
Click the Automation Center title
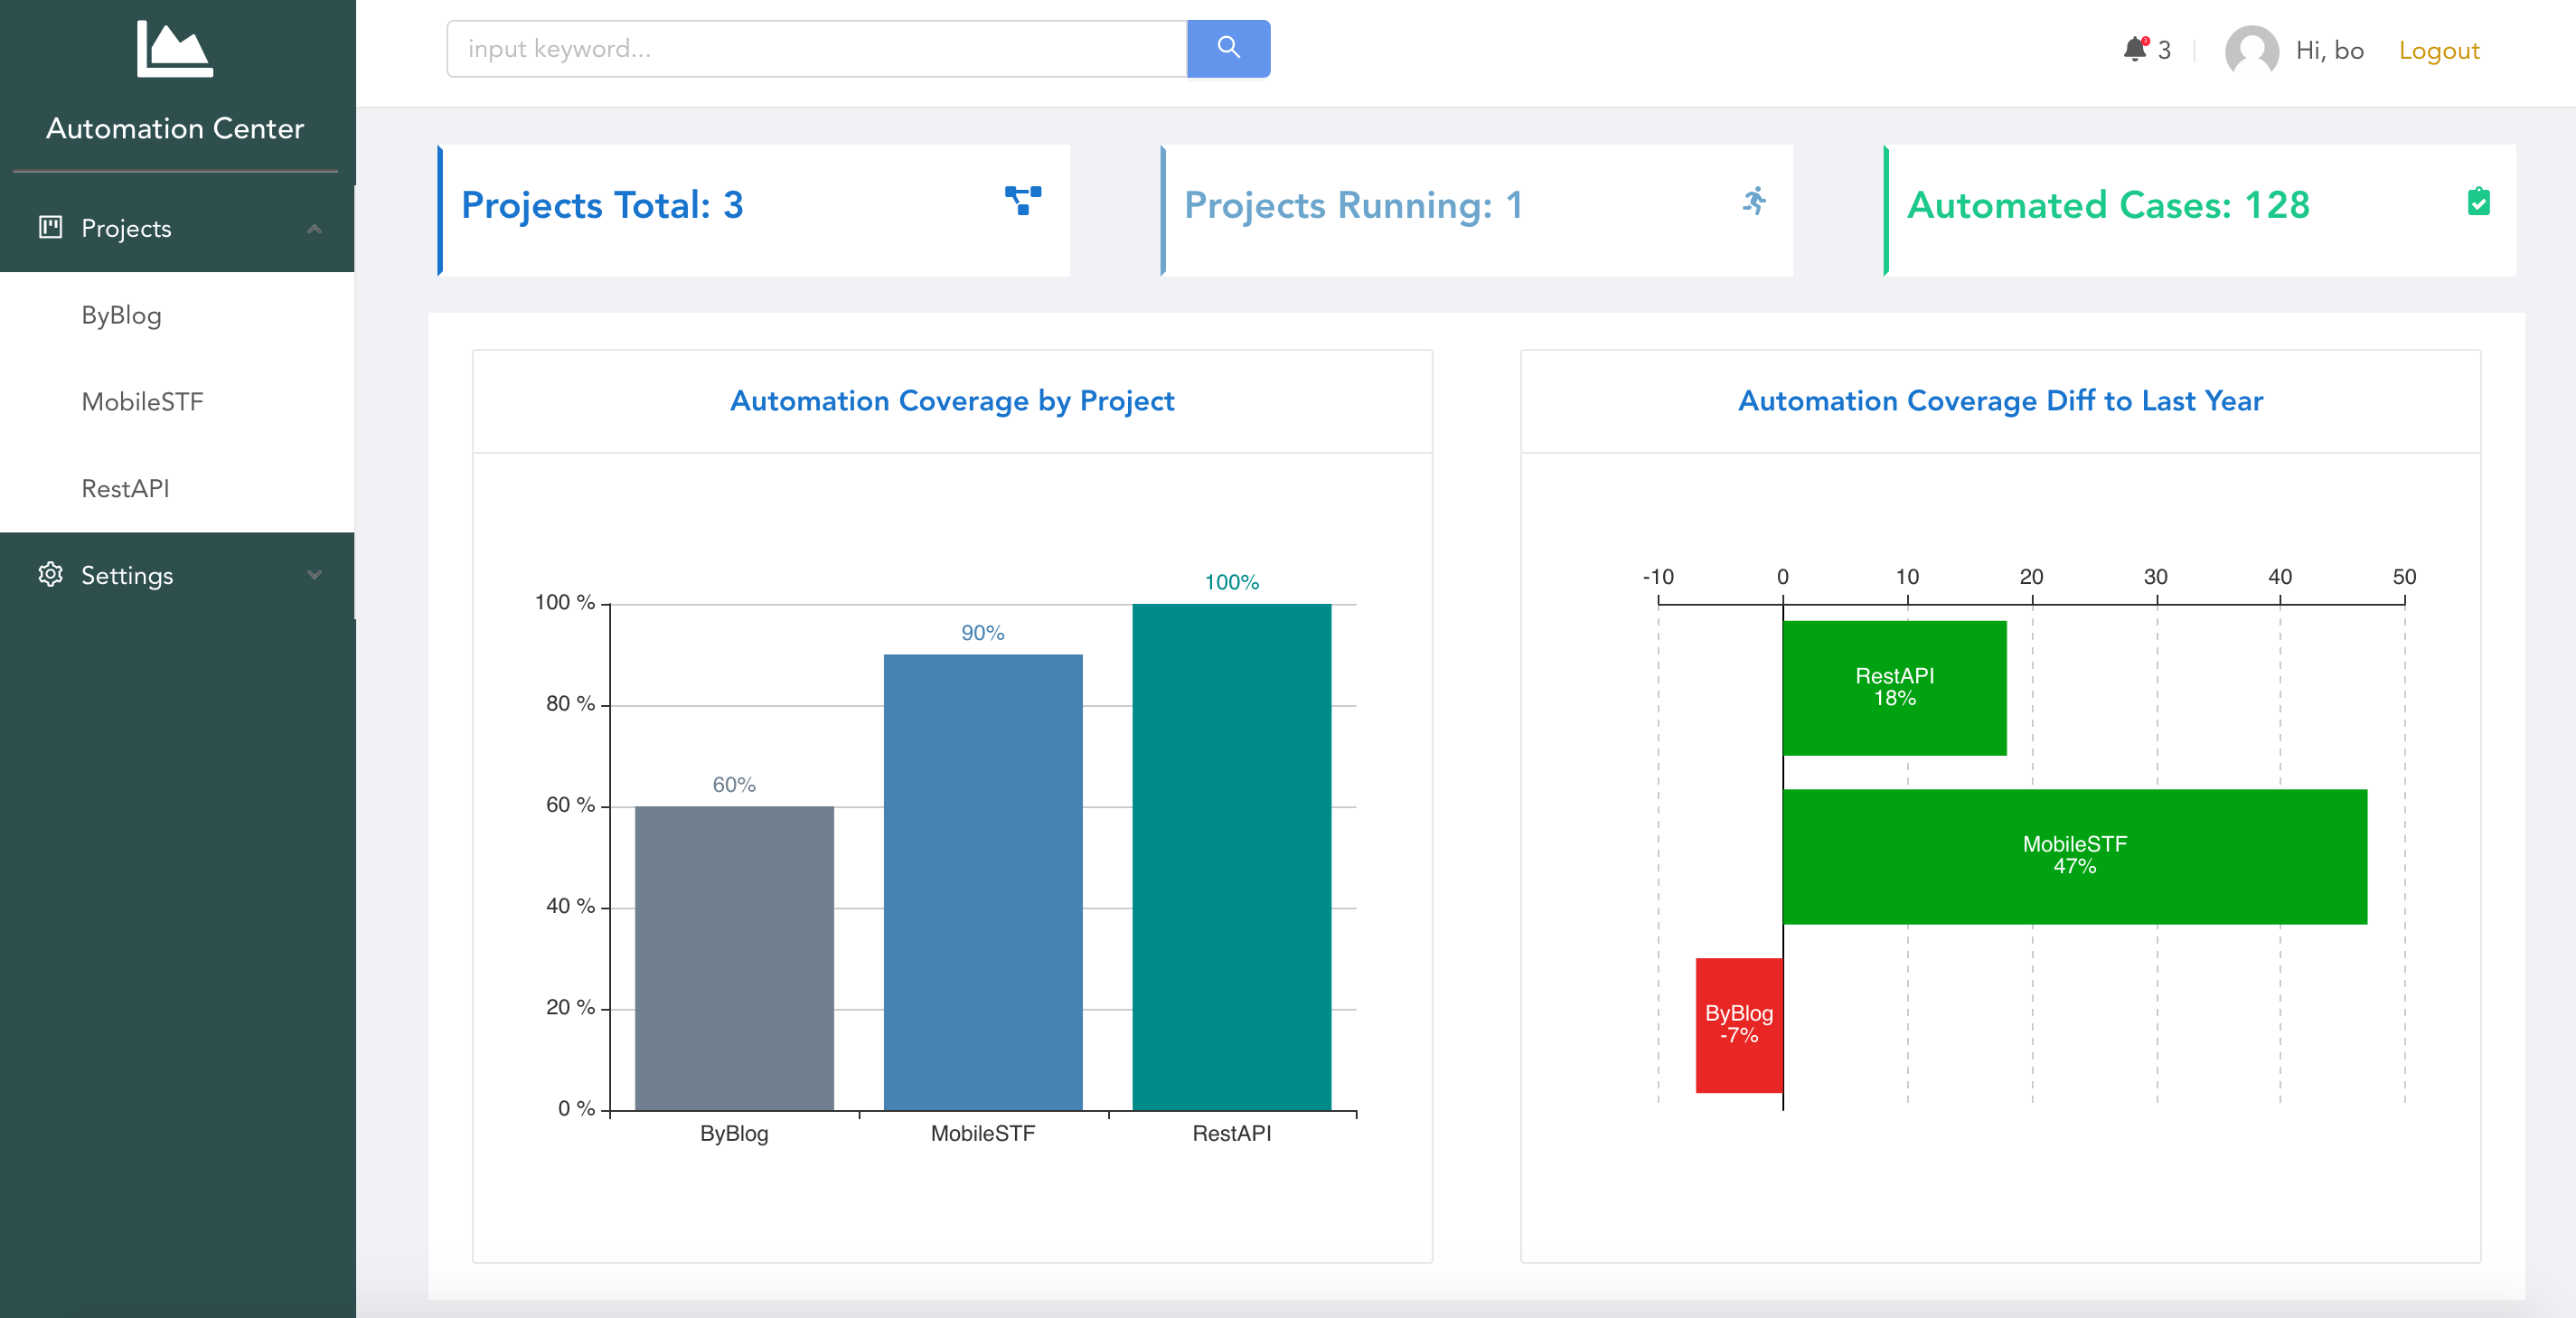tap(175, 128)
